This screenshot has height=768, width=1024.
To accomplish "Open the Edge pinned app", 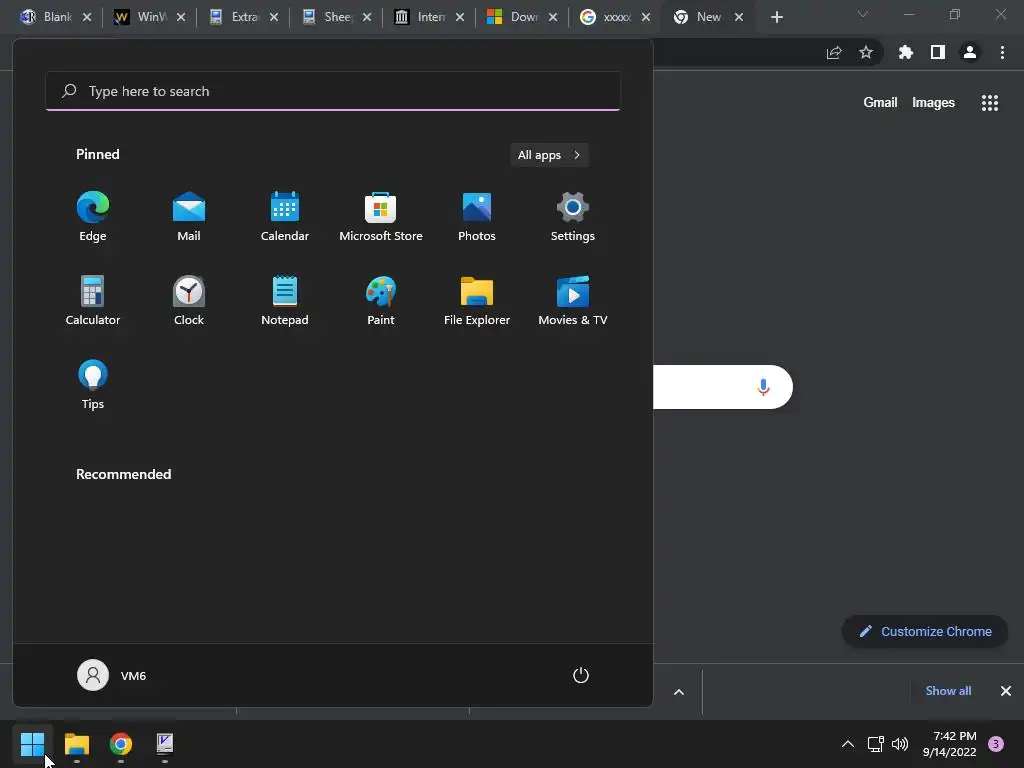I will point(93,217).
